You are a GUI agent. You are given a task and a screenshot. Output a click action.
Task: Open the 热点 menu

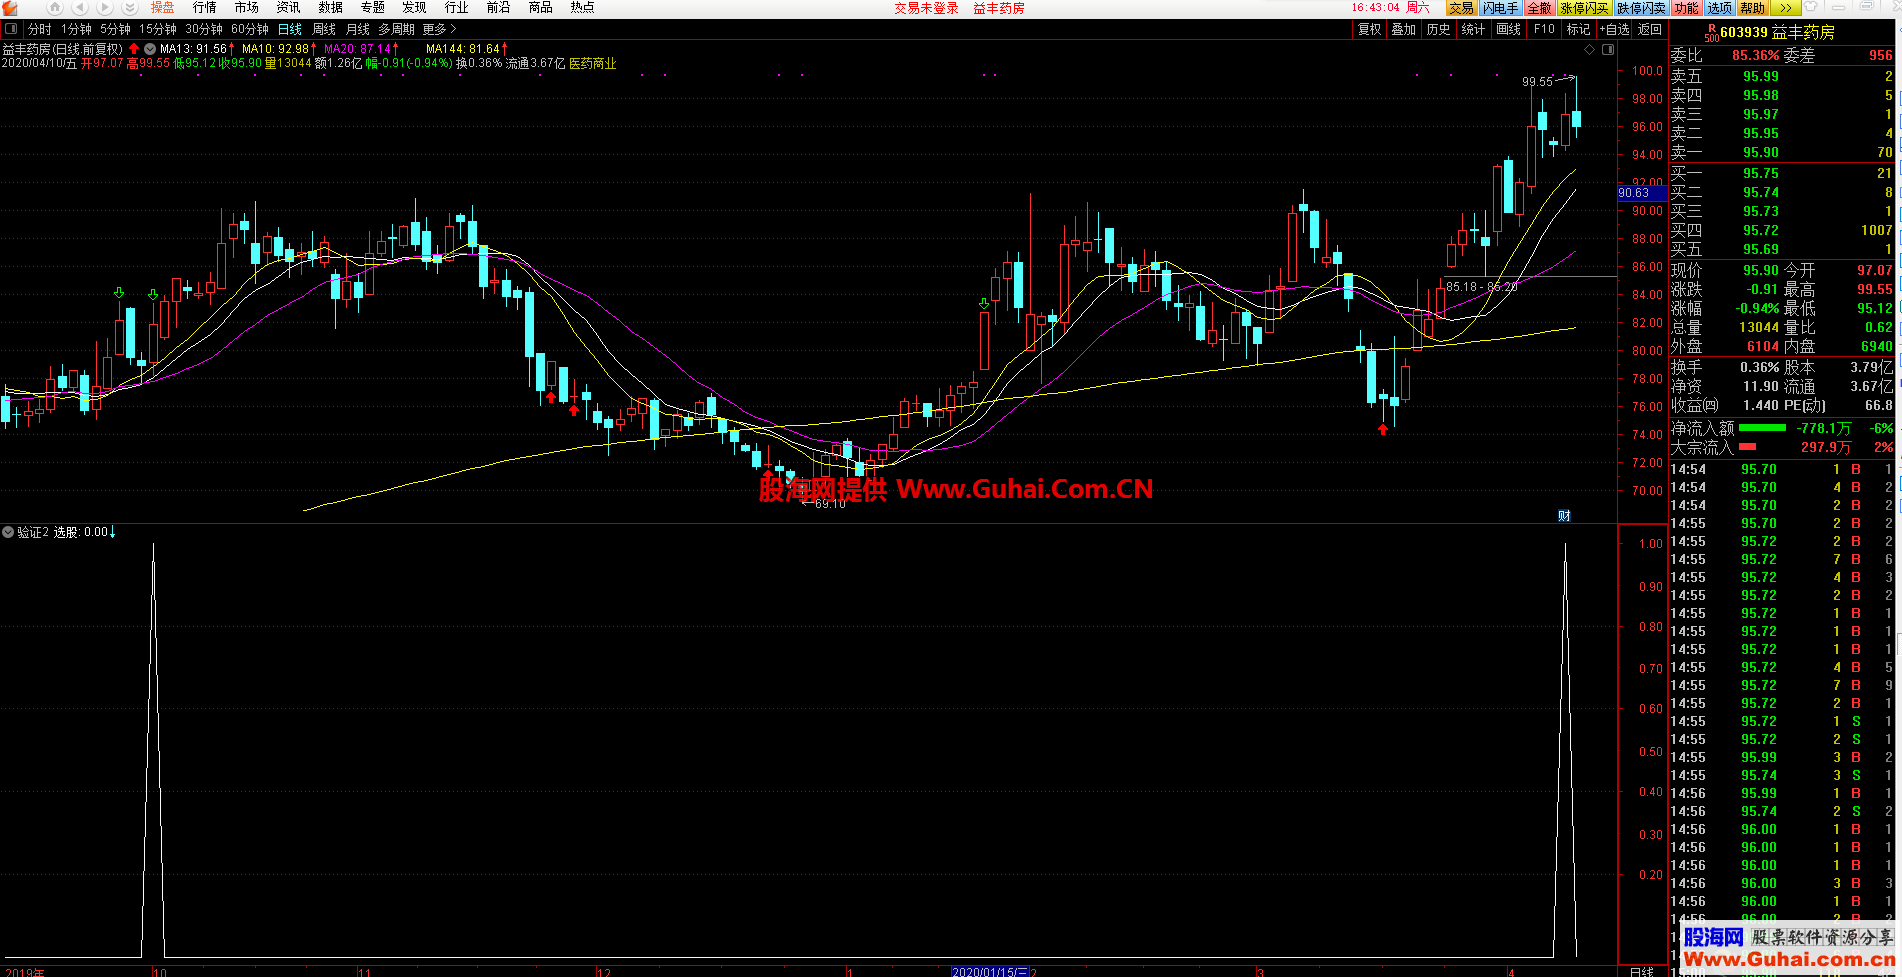[582, 7]
